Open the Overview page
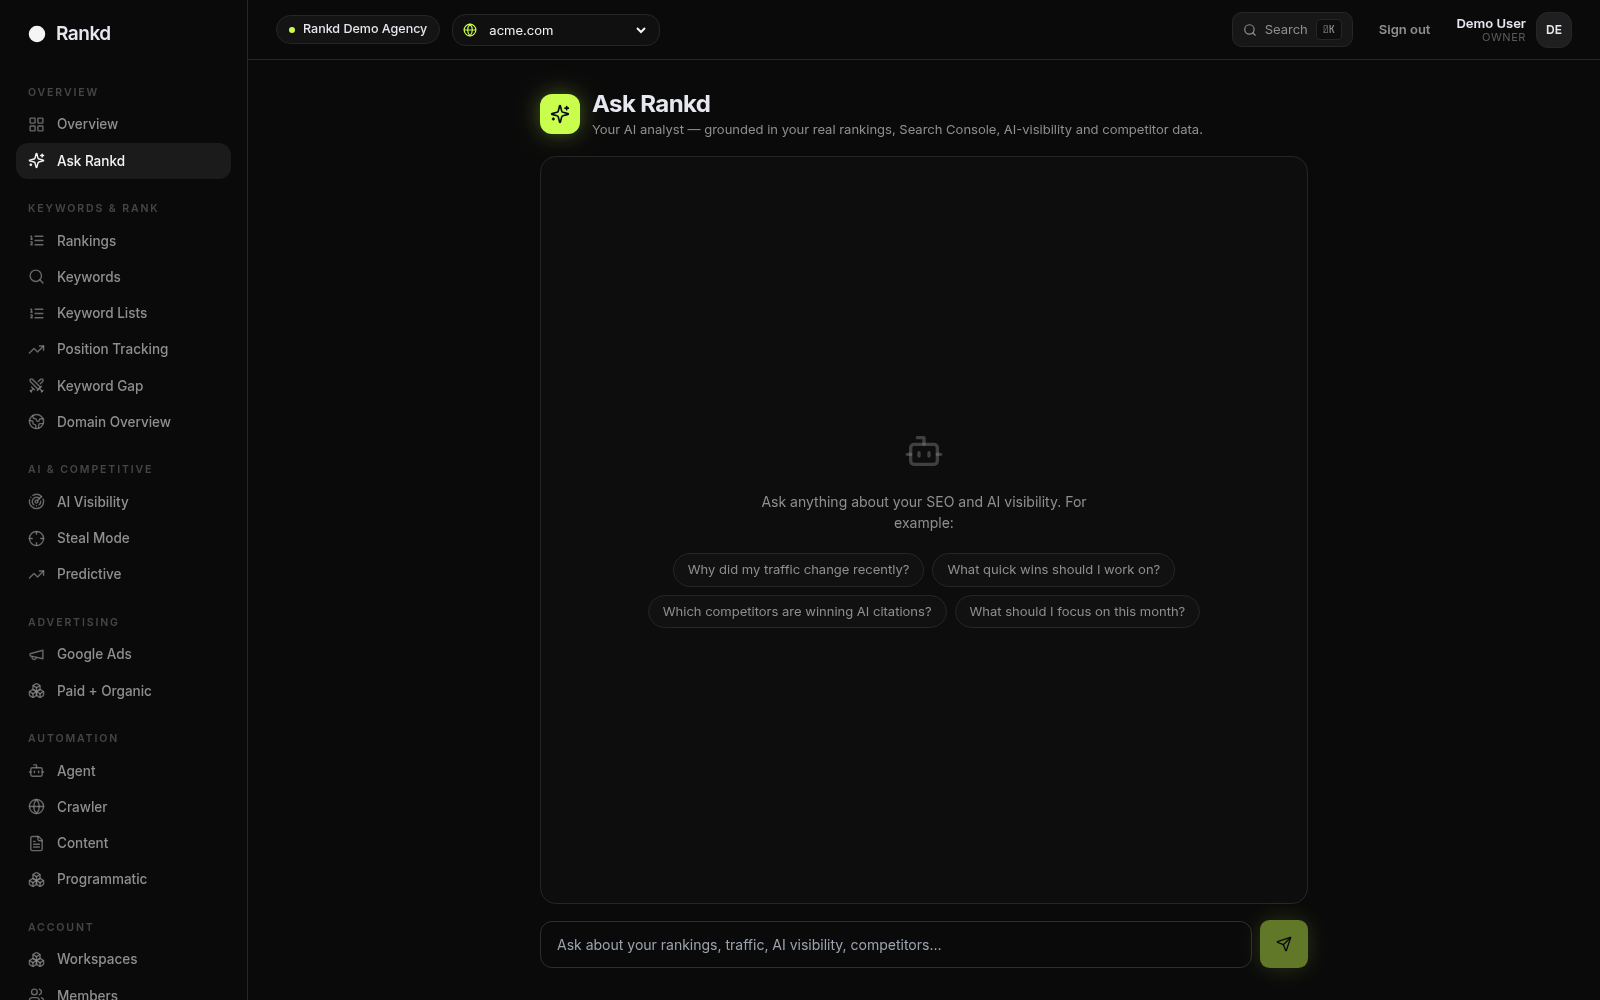The image size is (1600, 1000). coord(123,124)
